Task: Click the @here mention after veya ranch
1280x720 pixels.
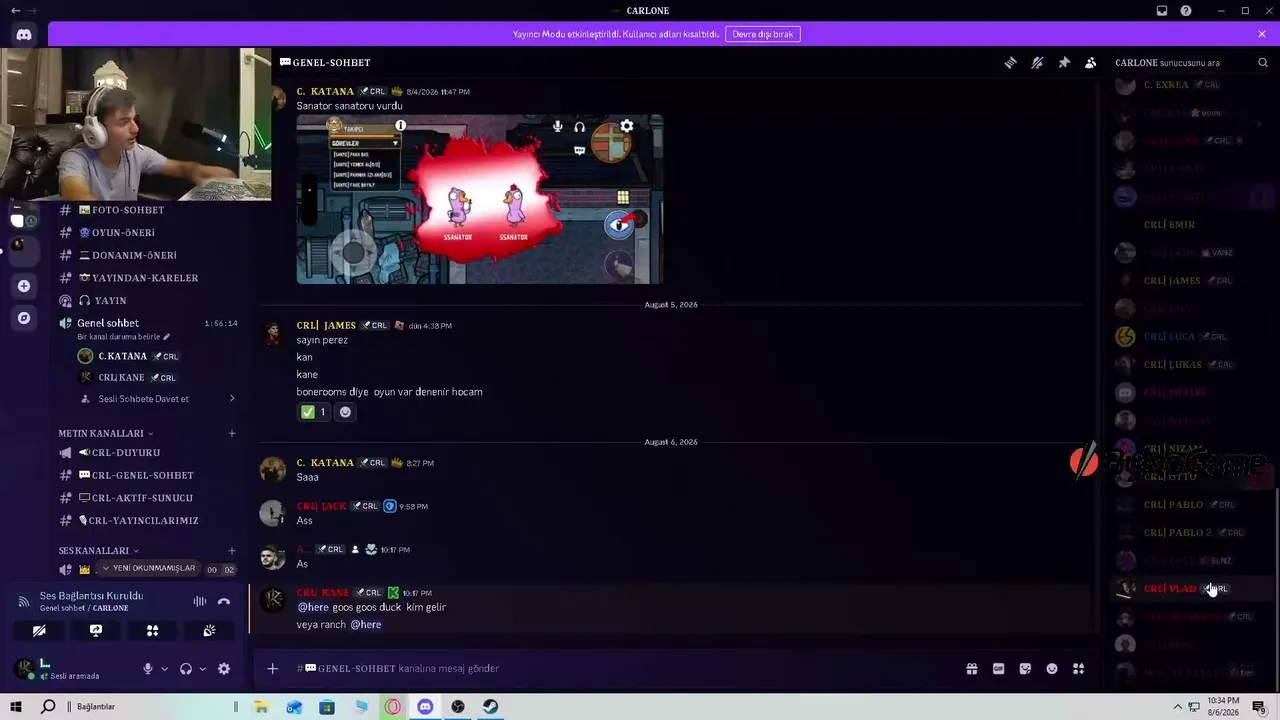Action: pyautogui.click(x=365, y=625)
